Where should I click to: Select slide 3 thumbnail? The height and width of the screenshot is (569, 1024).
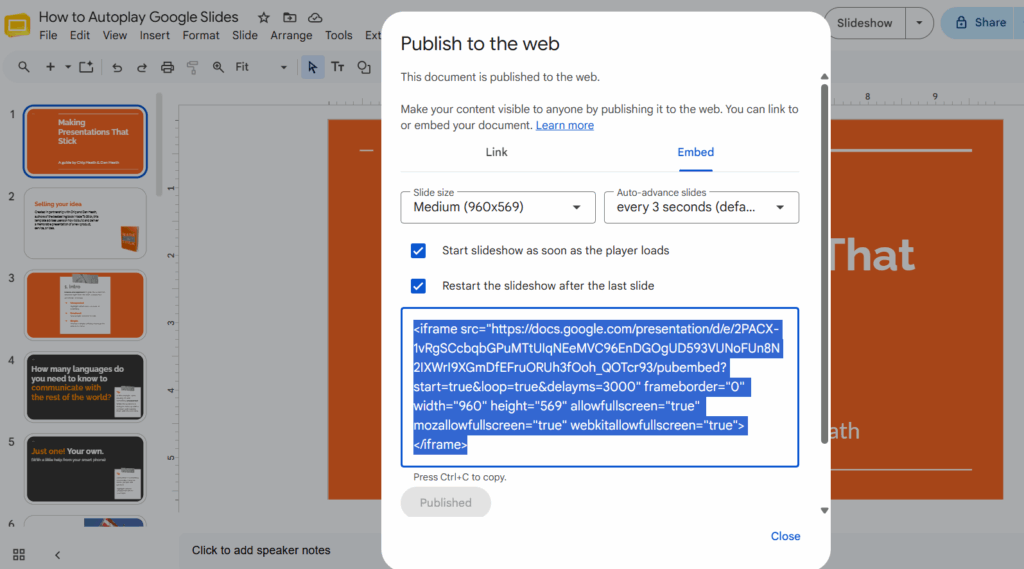85,305
